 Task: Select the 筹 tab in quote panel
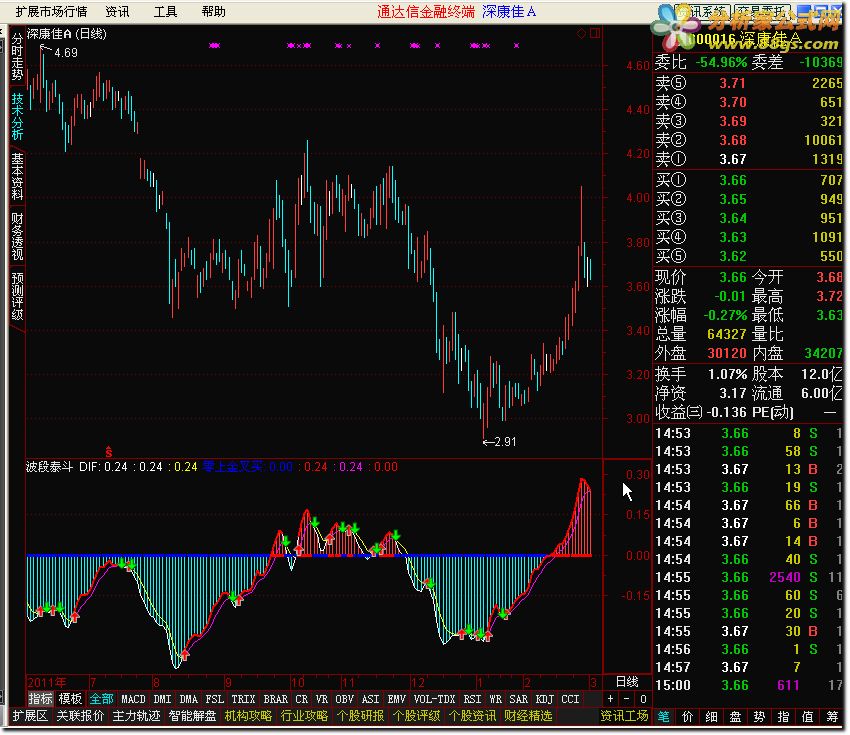point(832,717)
